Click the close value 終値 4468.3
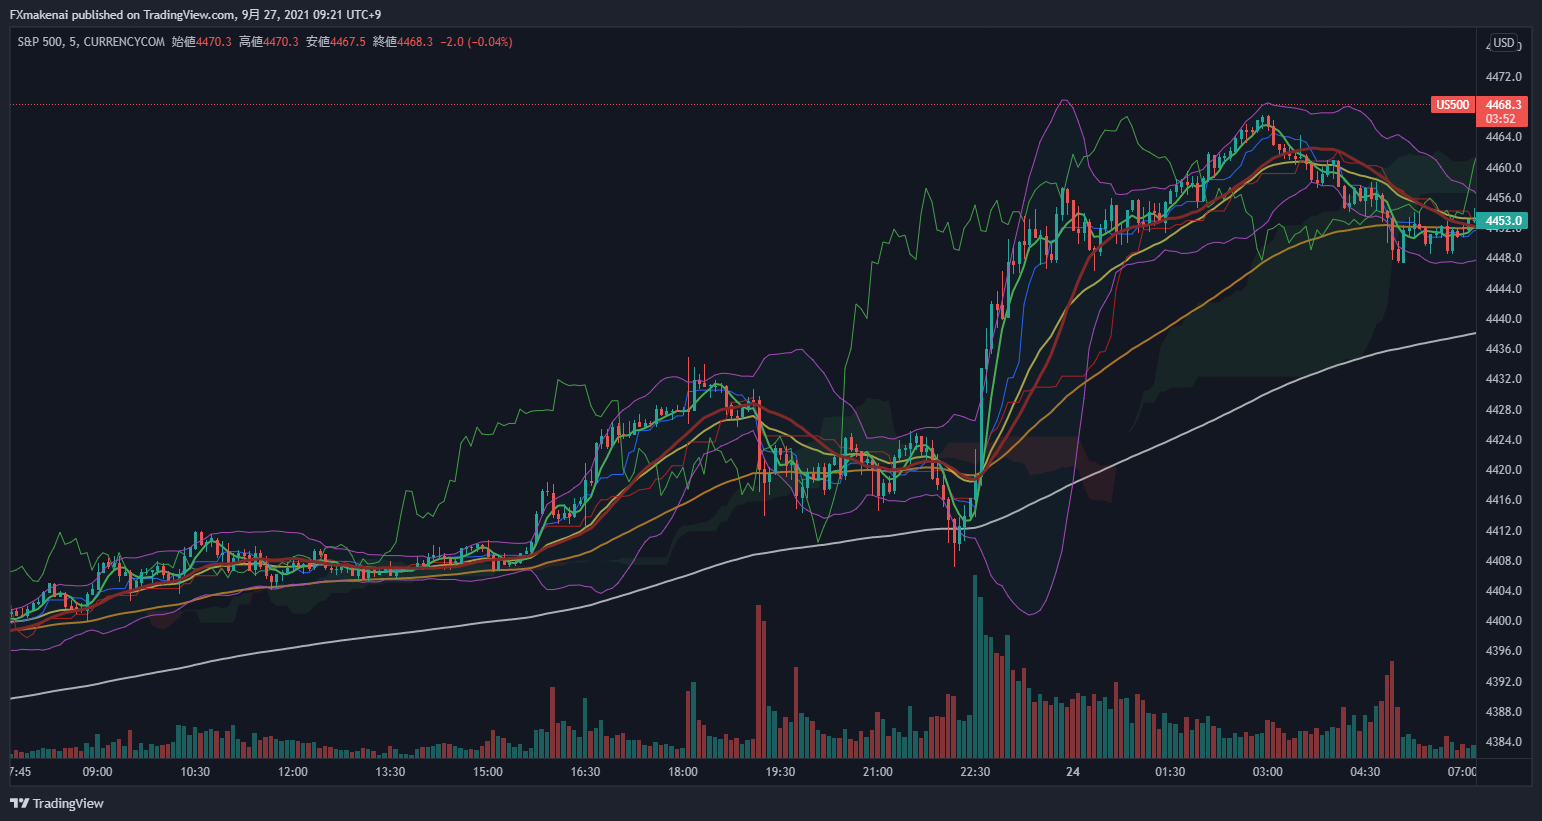Image resolution: width=1542 pixels, height=821 pixels. coord(402,42)
